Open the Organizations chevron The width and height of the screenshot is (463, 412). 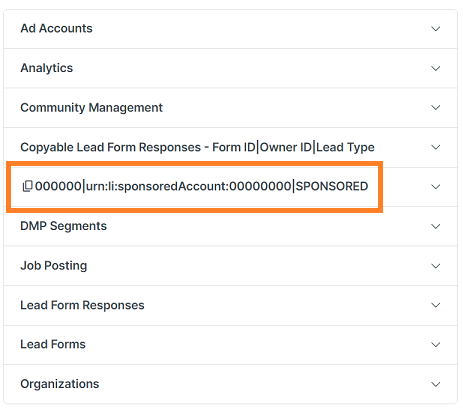436,384
